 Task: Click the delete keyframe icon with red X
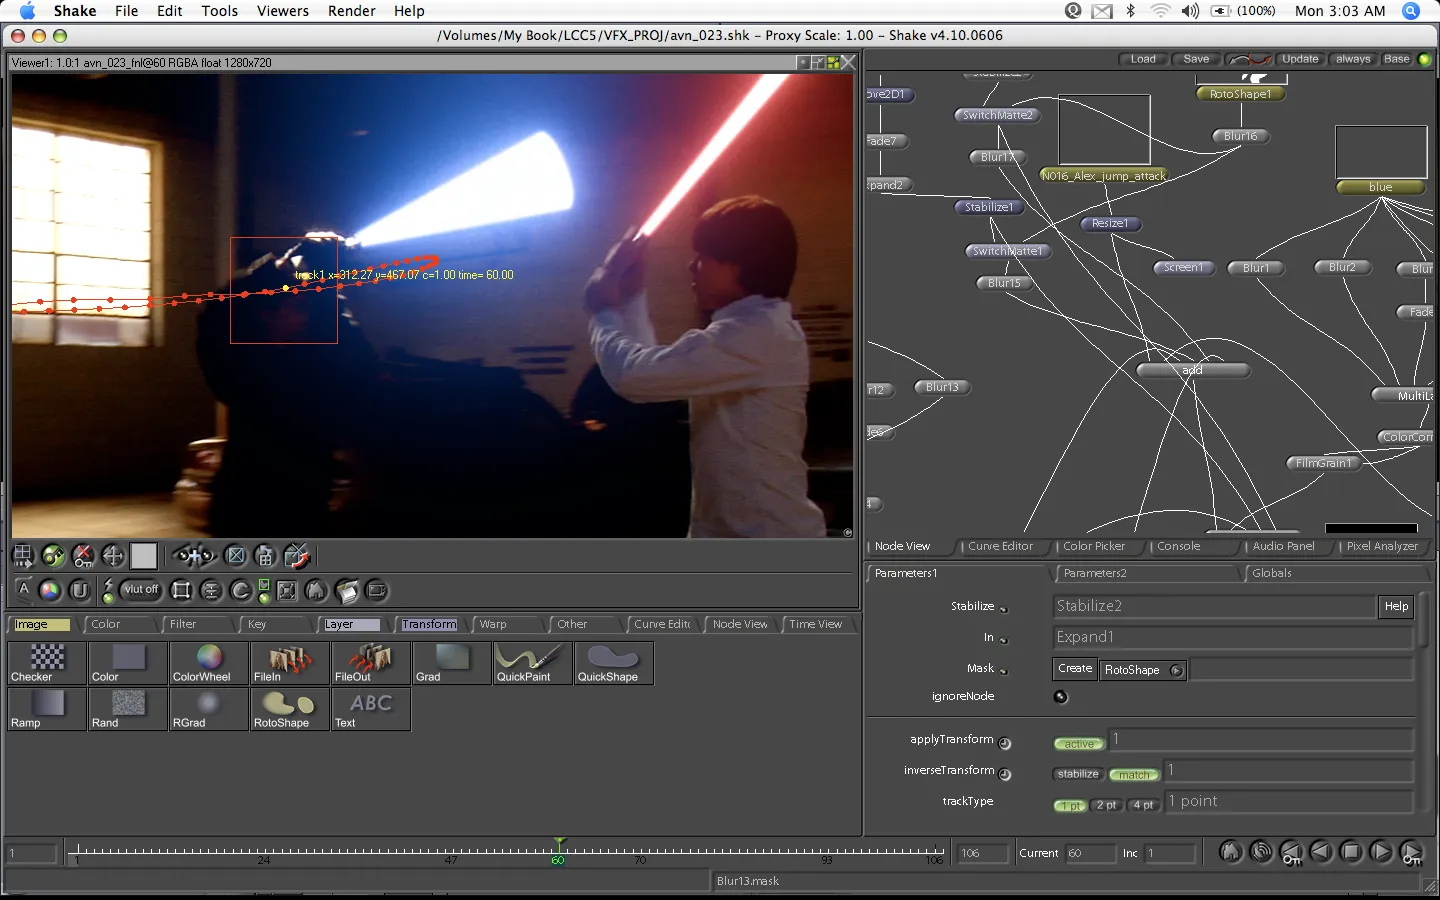pyautogui.click(x=84, y=556)
